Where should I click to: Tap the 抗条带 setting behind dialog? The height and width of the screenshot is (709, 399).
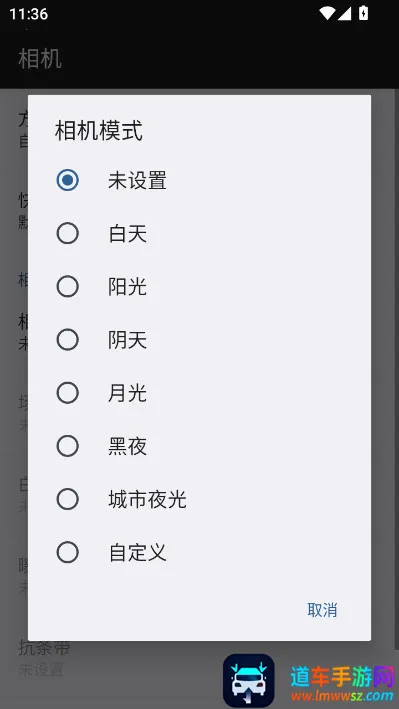[44, 648]
